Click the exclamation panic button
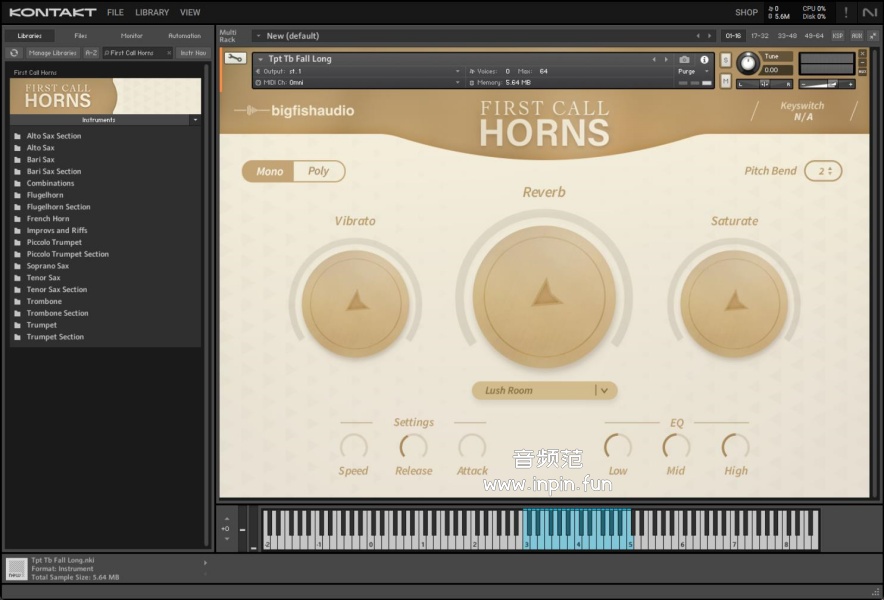Viewport: 884px width, 600px height. [x=846, y=12]
